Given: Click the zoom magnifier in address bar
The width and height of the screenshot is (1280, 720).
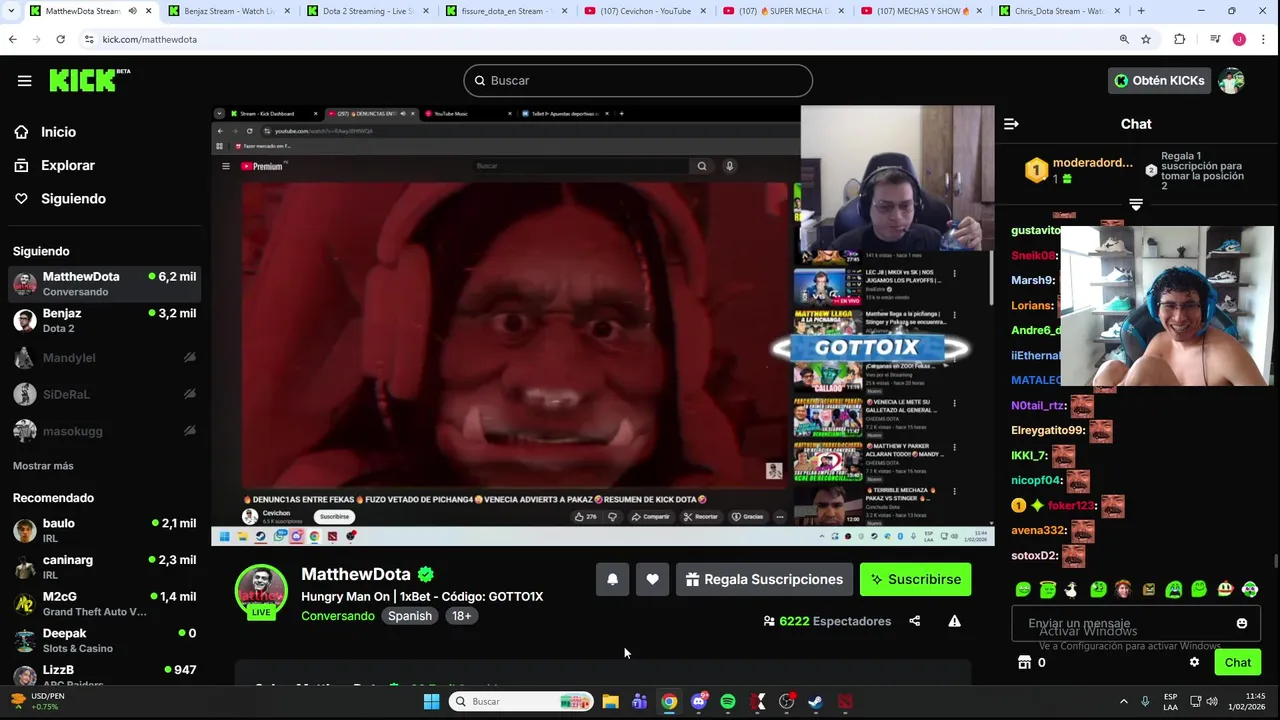Looking at the screenshot, I should tap(1124, 39).
